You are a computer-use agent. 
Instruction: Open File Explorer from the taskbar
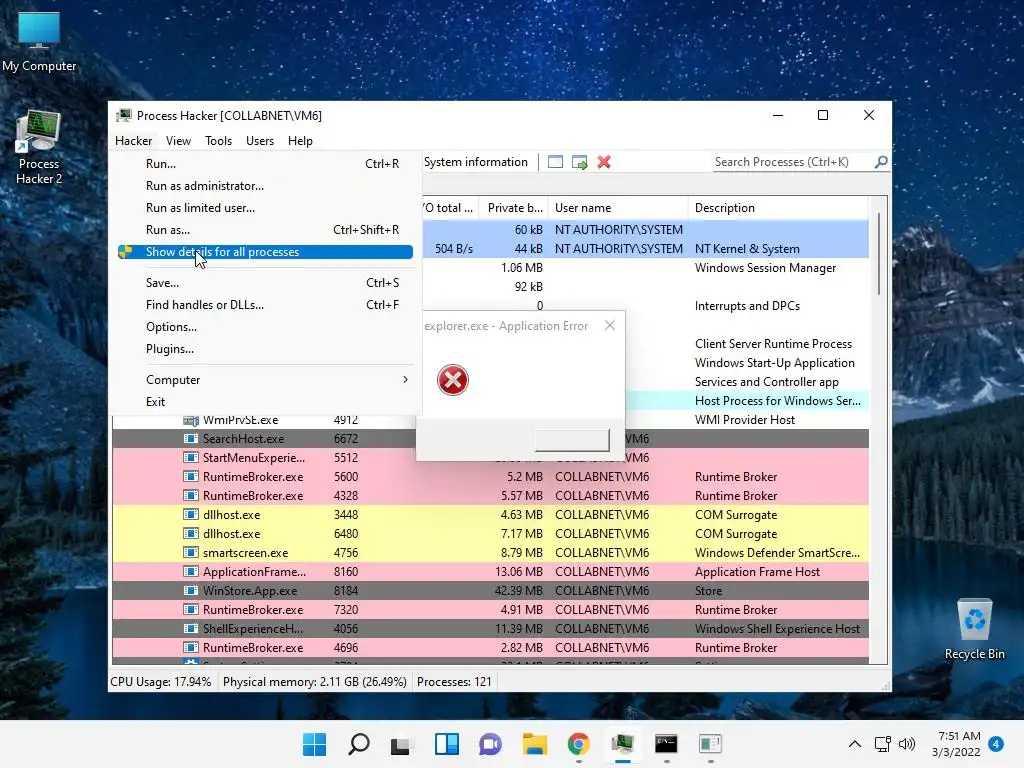(534, 744)
